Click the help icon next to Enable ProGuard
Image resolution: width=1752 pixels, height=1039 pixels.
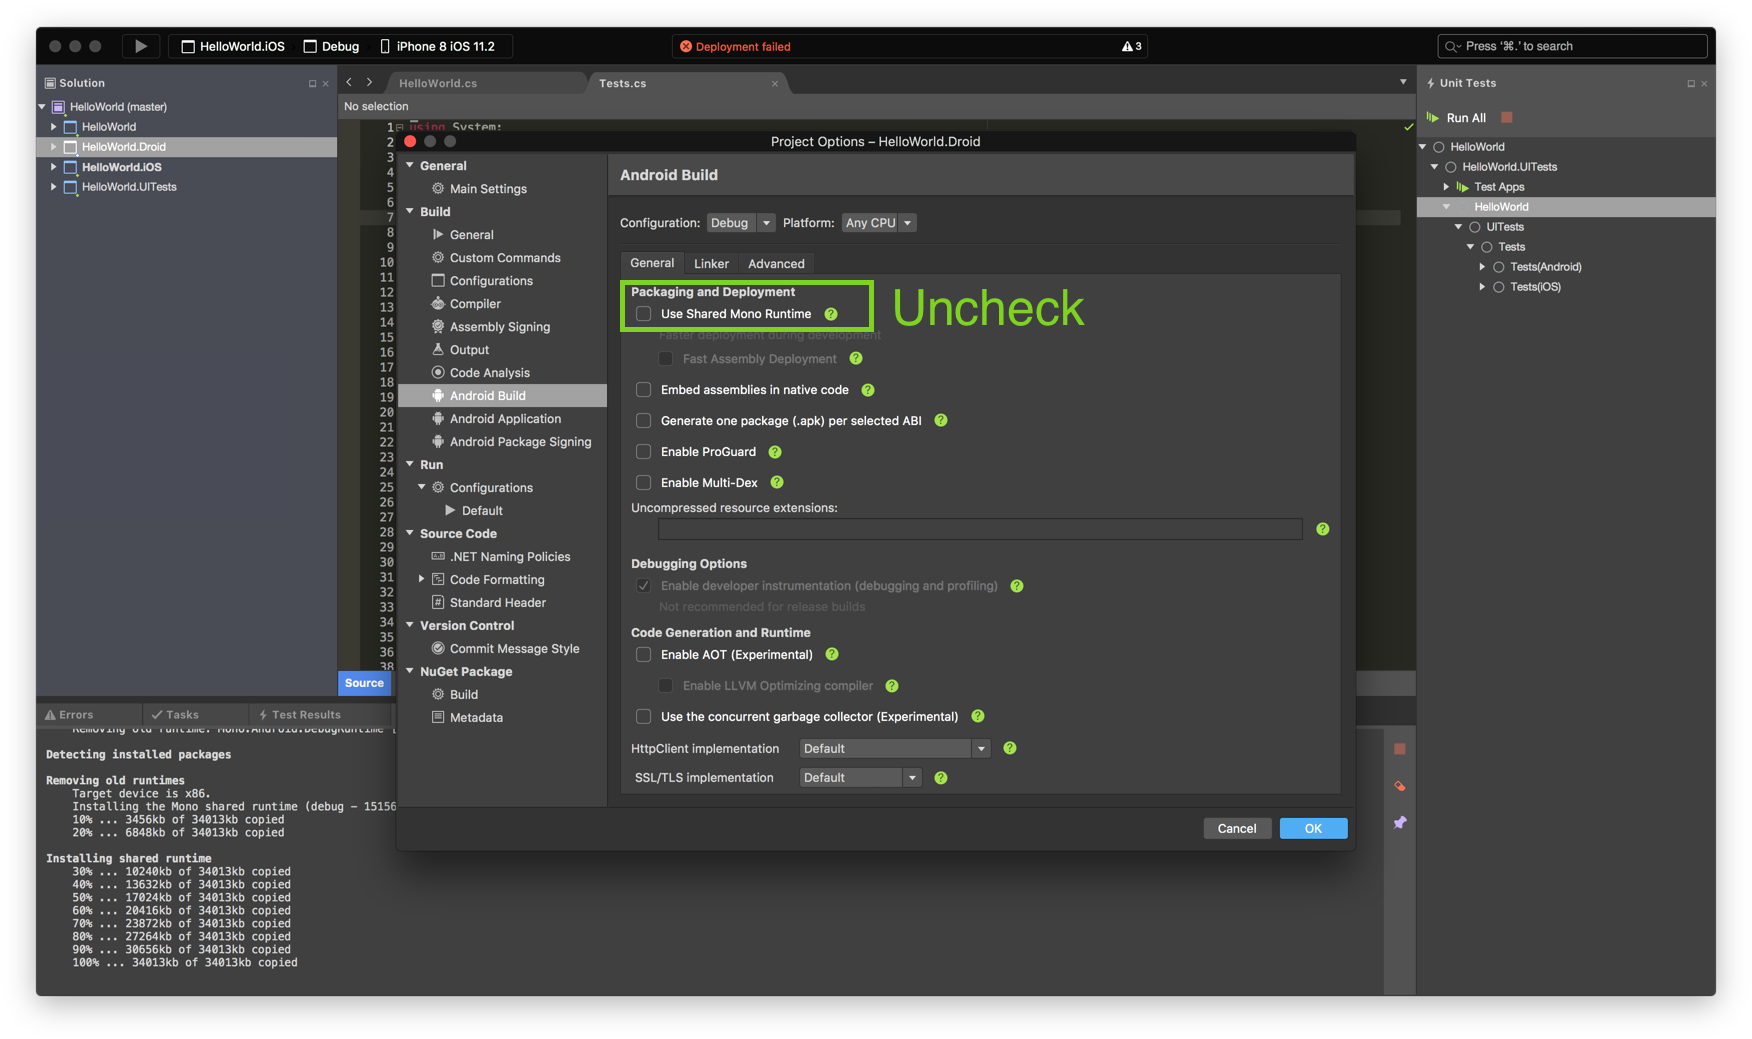[x=774, y=451]
